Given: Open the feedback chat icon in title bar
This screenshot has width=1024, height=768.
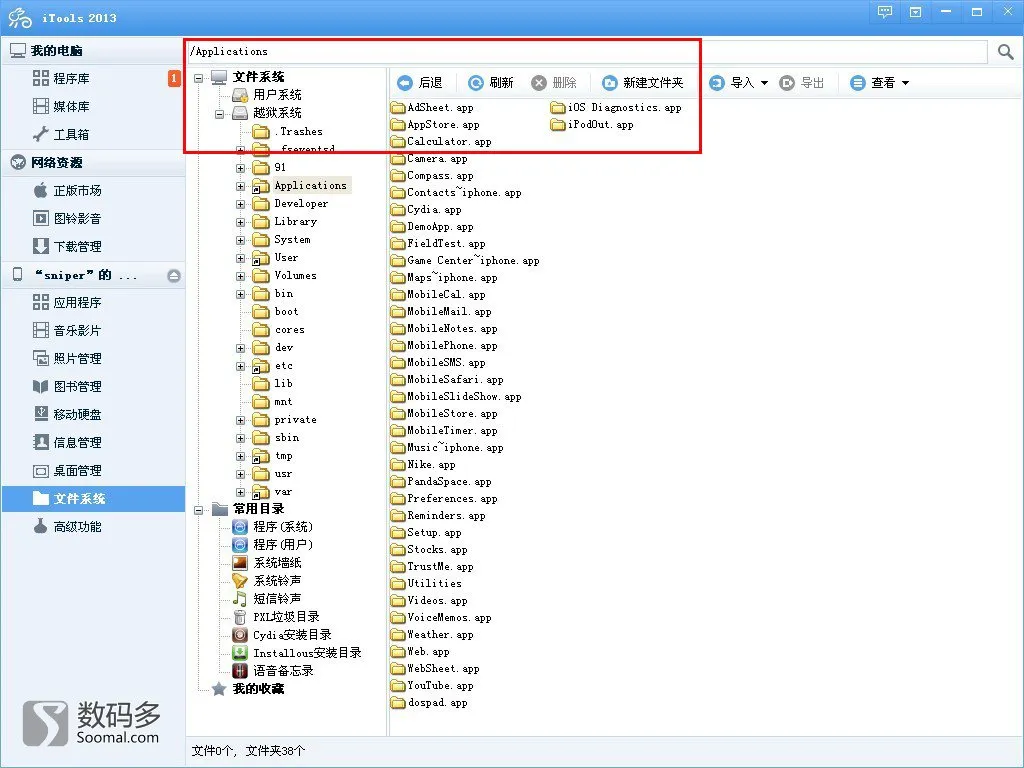Looking at the screenshot, I should [885, 12].
